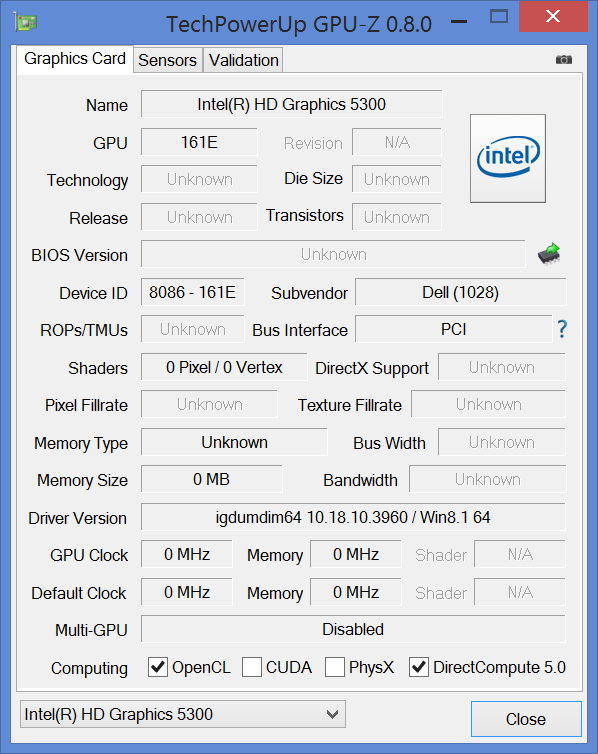Select the Intel(R) HD Graphics 5300 combo box

pos(183,714)
